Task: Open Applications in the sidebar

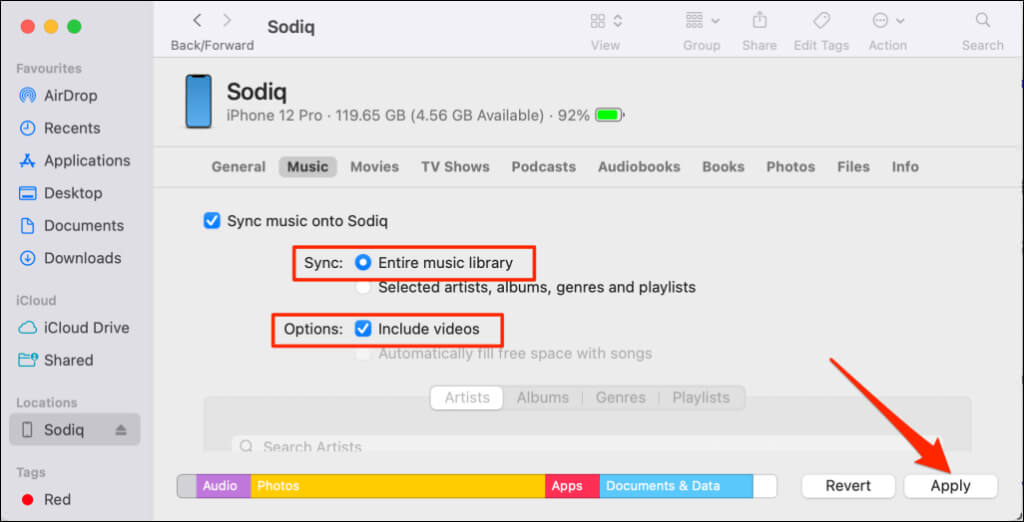Action: pos(74,161)
